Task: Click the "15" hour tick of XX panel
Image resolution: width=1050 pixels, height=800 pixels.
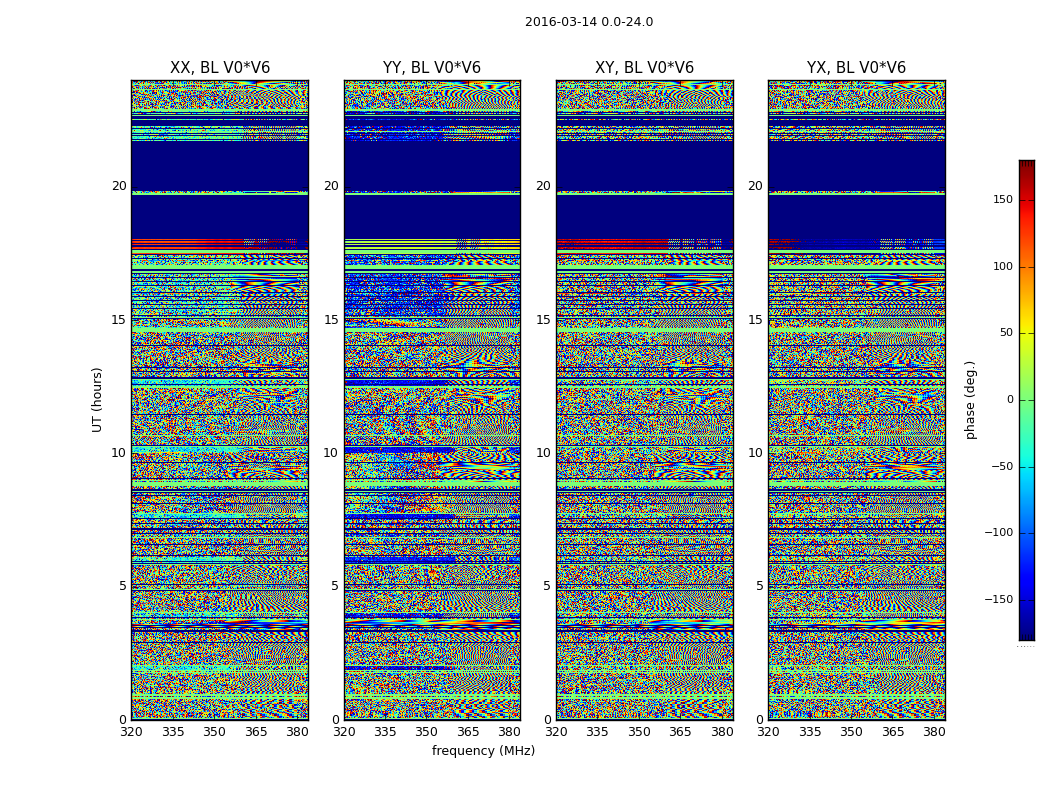Action: tap(119, 319)
